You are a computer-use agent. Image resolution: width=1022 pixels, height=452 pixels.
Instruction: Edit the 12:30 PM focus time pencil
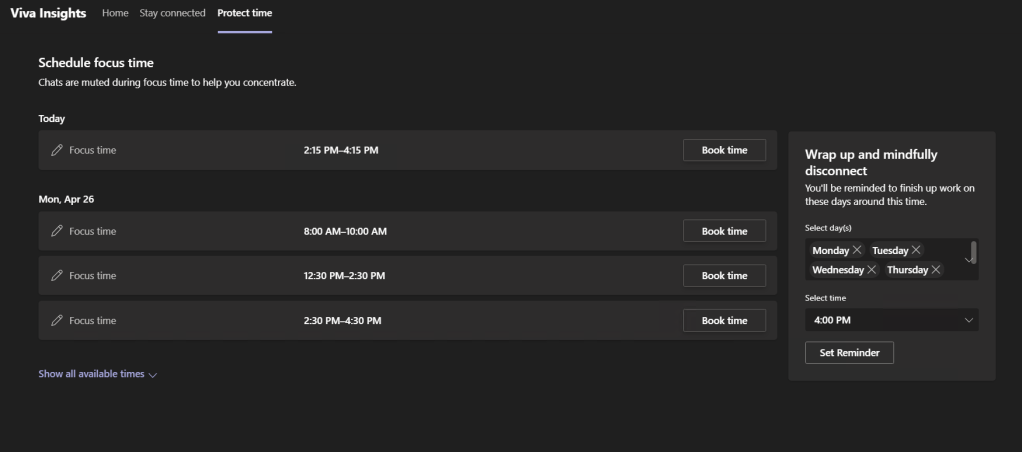57,276
